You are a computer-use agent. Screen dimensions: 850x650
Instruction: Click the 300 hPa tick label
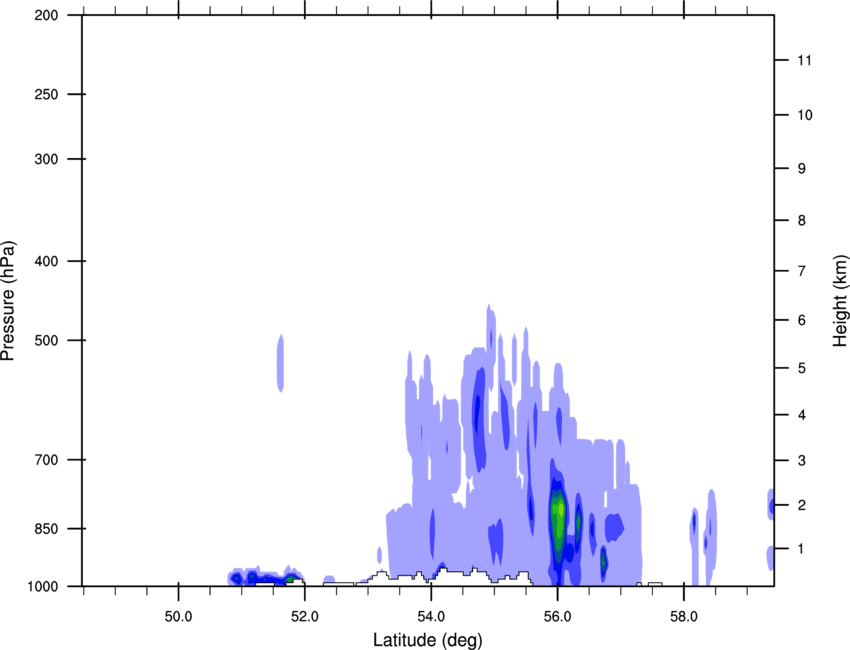(x=47, y=160)
